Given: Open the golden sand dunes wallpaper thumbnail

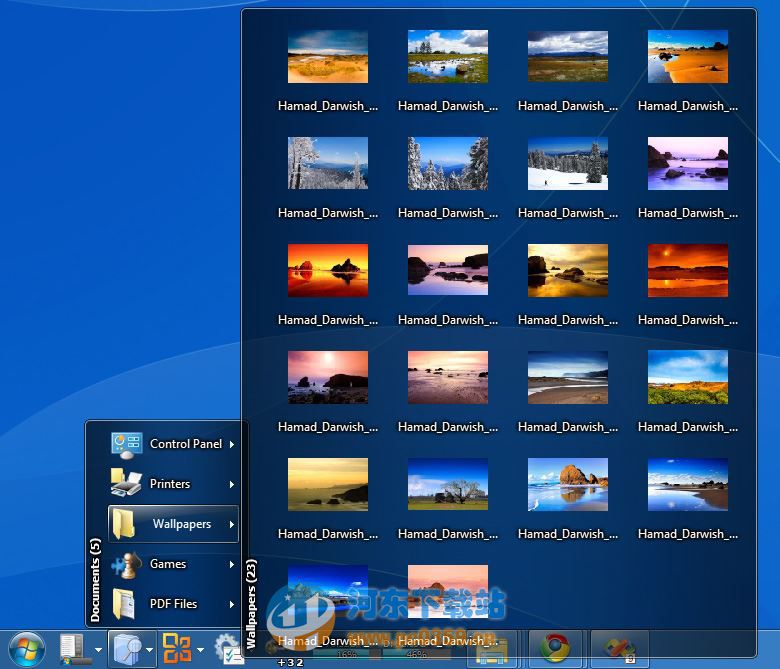Looking at the screenshot, I should point(328,57).
